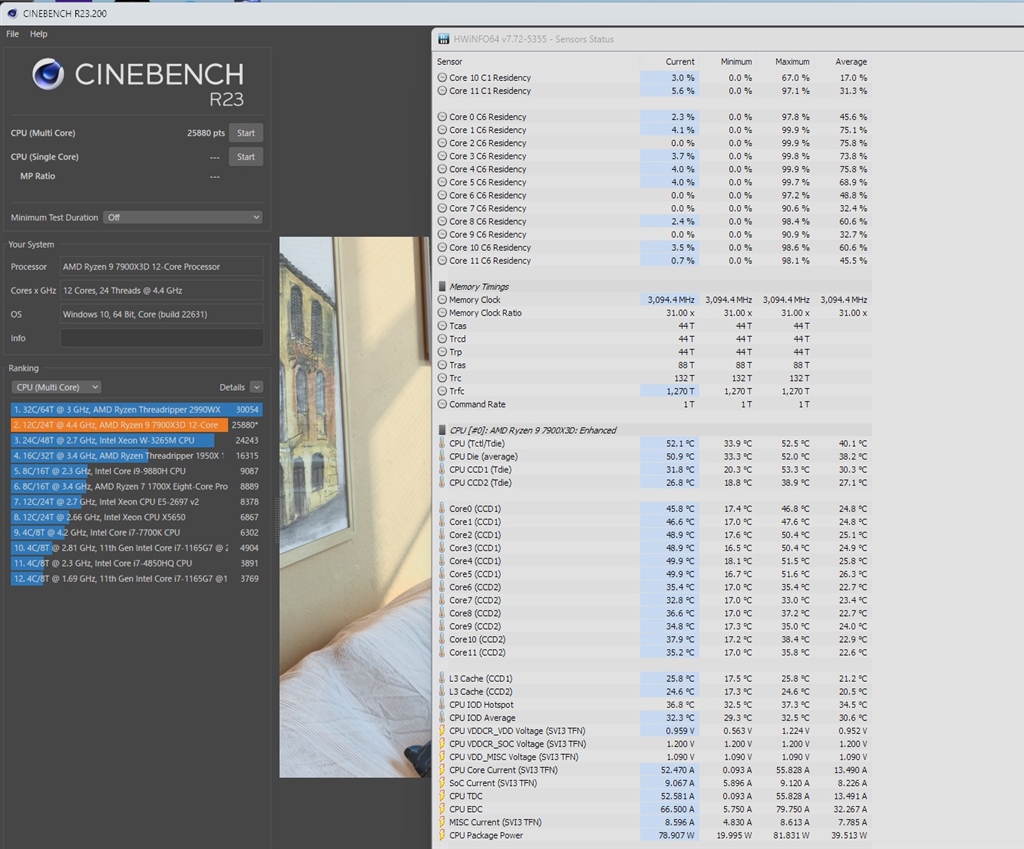The height and width of the screenshot is (849, 1024).
Task: Click the Current column header in HWiNFO
Action: coord(680,61)
